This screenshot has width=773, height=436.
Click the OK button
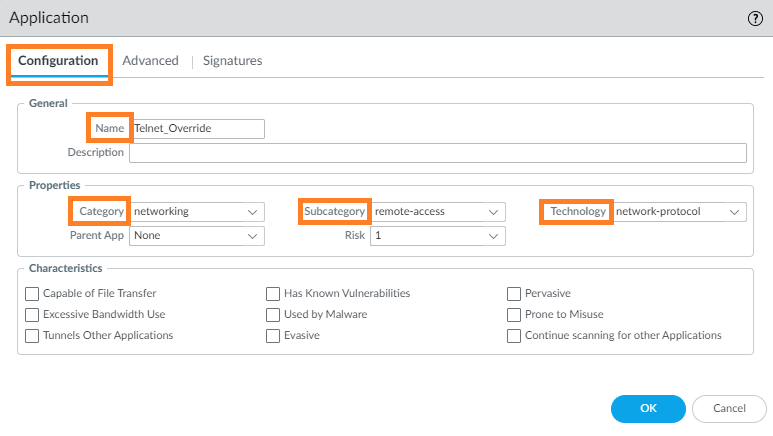pos(648,408)
